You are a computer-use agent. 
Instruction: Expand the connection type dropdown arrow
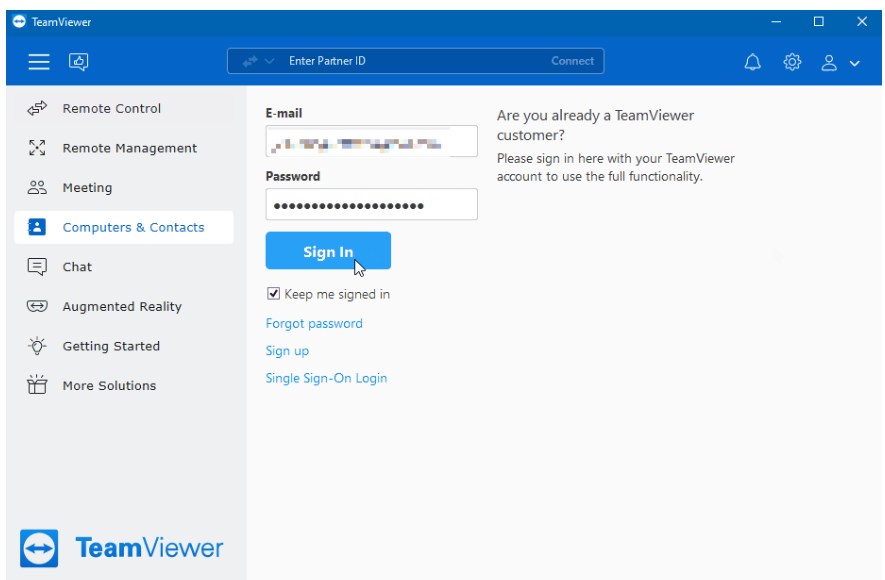tap(270, 61)
